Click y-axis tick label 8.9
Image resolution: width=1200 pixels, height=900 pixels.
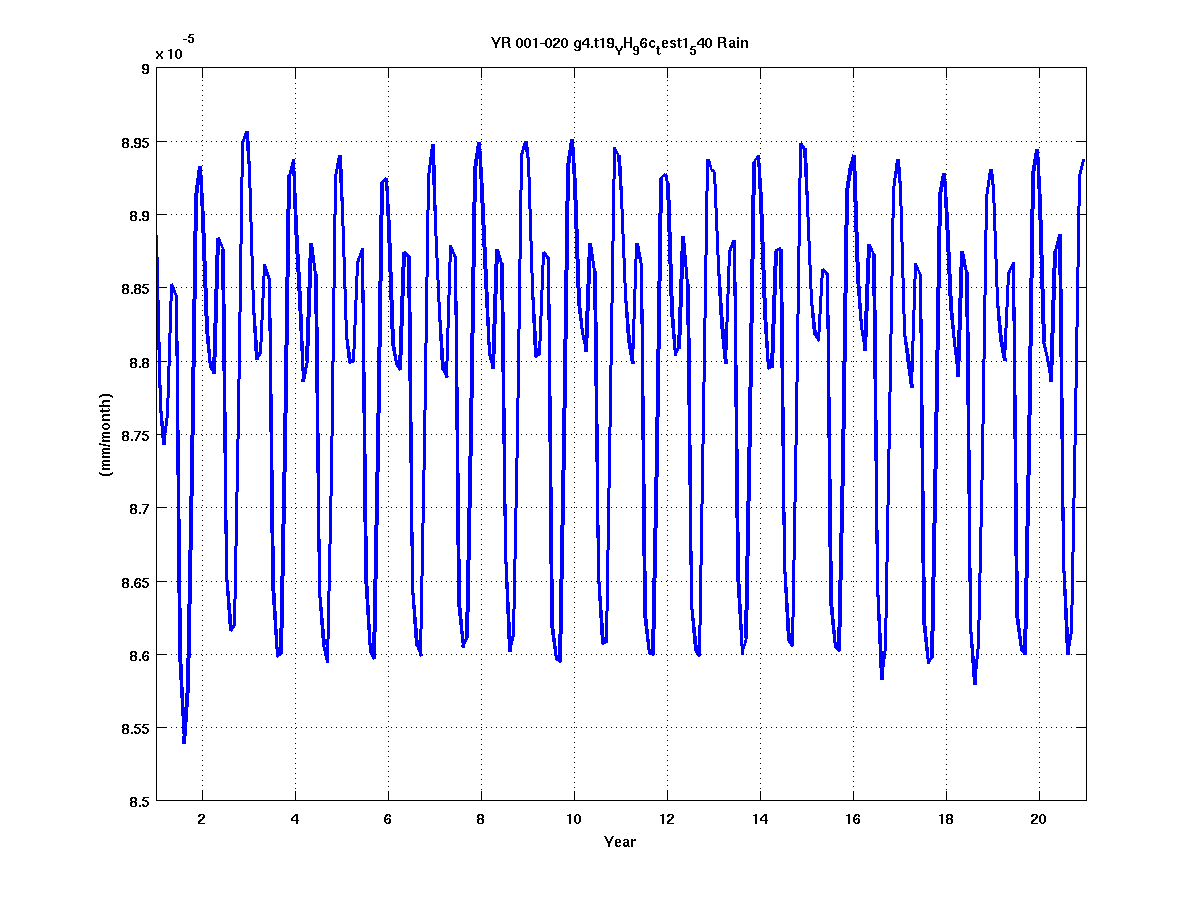click(x=139, y=215)
